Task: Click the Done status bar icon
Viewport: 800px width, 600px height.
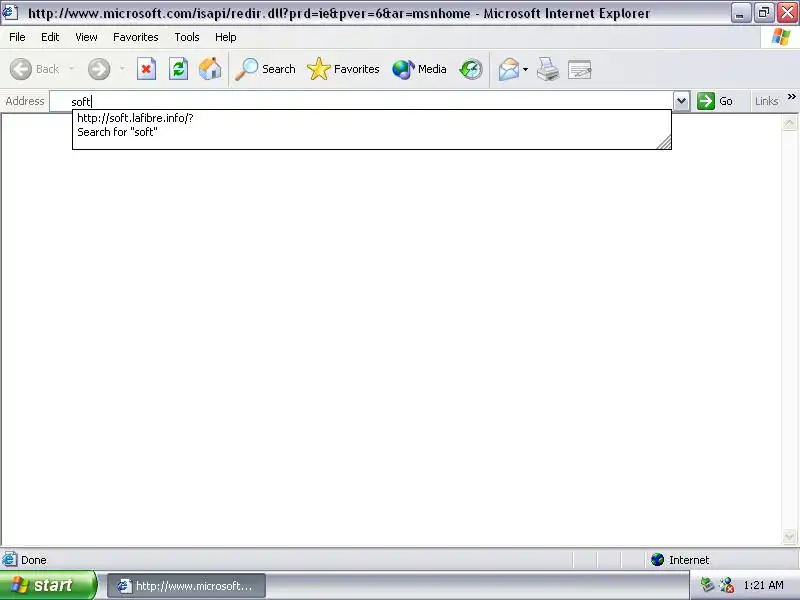Action: pyautogui.click(x=10, y=559)
